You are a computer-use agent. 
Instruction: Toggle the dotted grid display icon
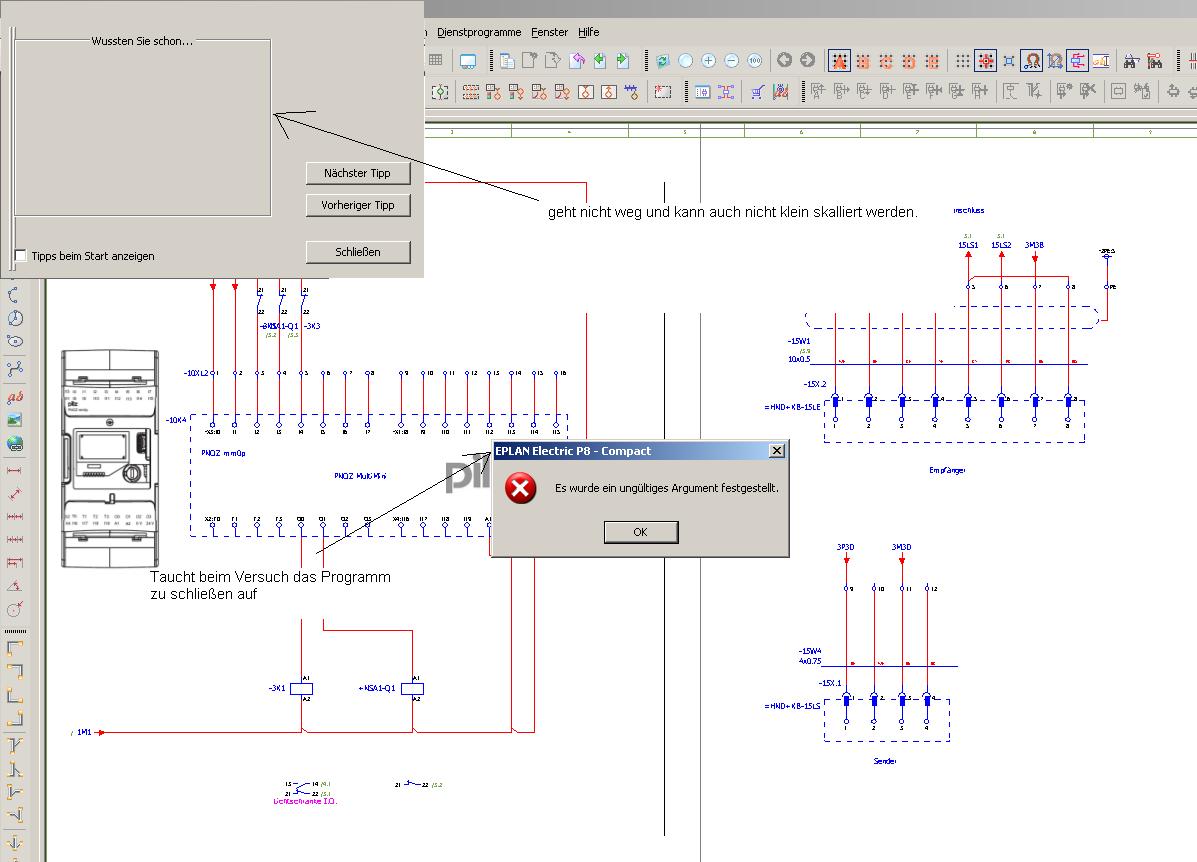coord(963,61)
